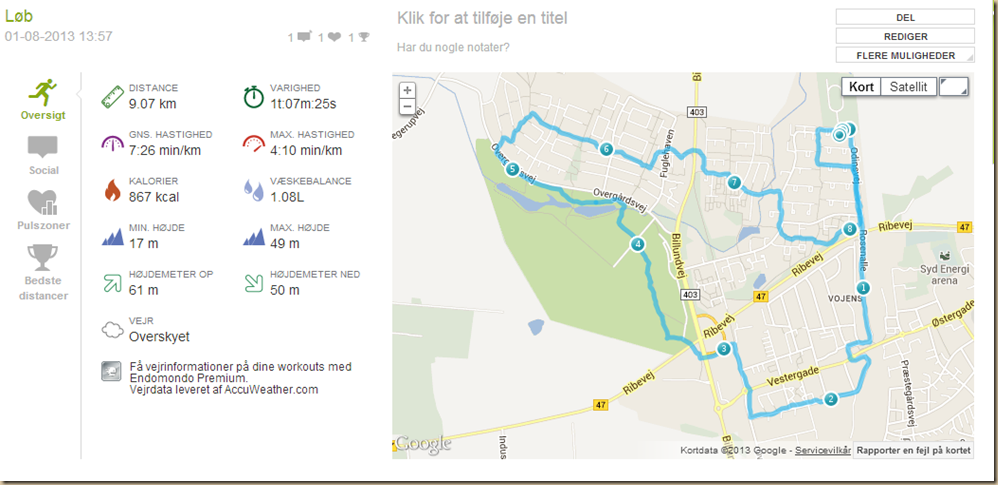This screenshot has width=998, height=485.
Task: Expand the map fullscreen corner control
Action: pyautogui.click(x=953, y=87)
